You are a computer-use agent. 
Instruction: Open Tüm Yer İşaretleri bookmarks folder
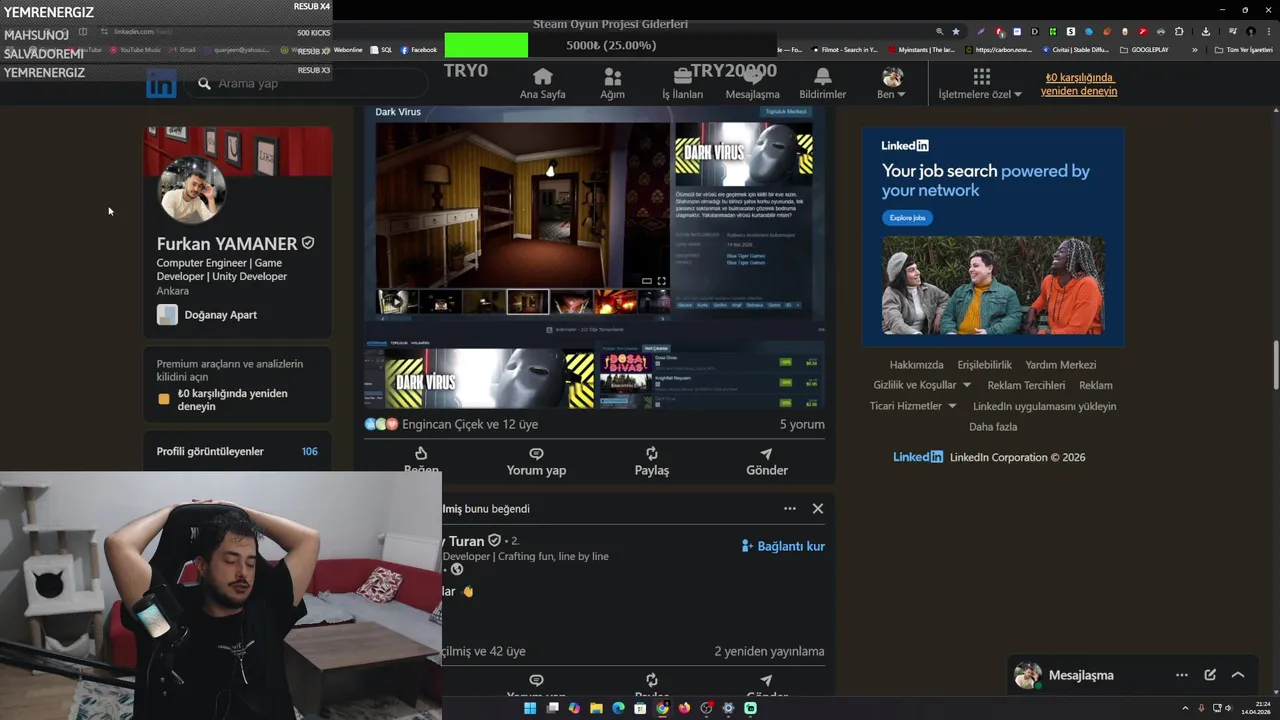(1243, 49)
